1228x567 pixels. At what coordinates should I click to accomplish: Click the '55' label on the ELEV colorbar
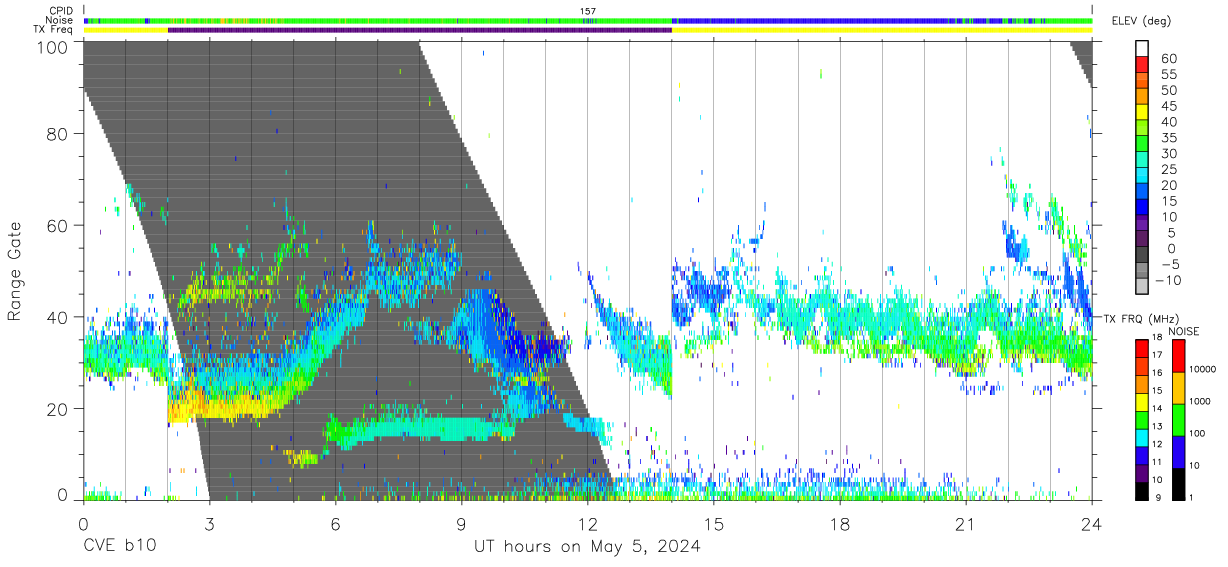point(1168,75)
